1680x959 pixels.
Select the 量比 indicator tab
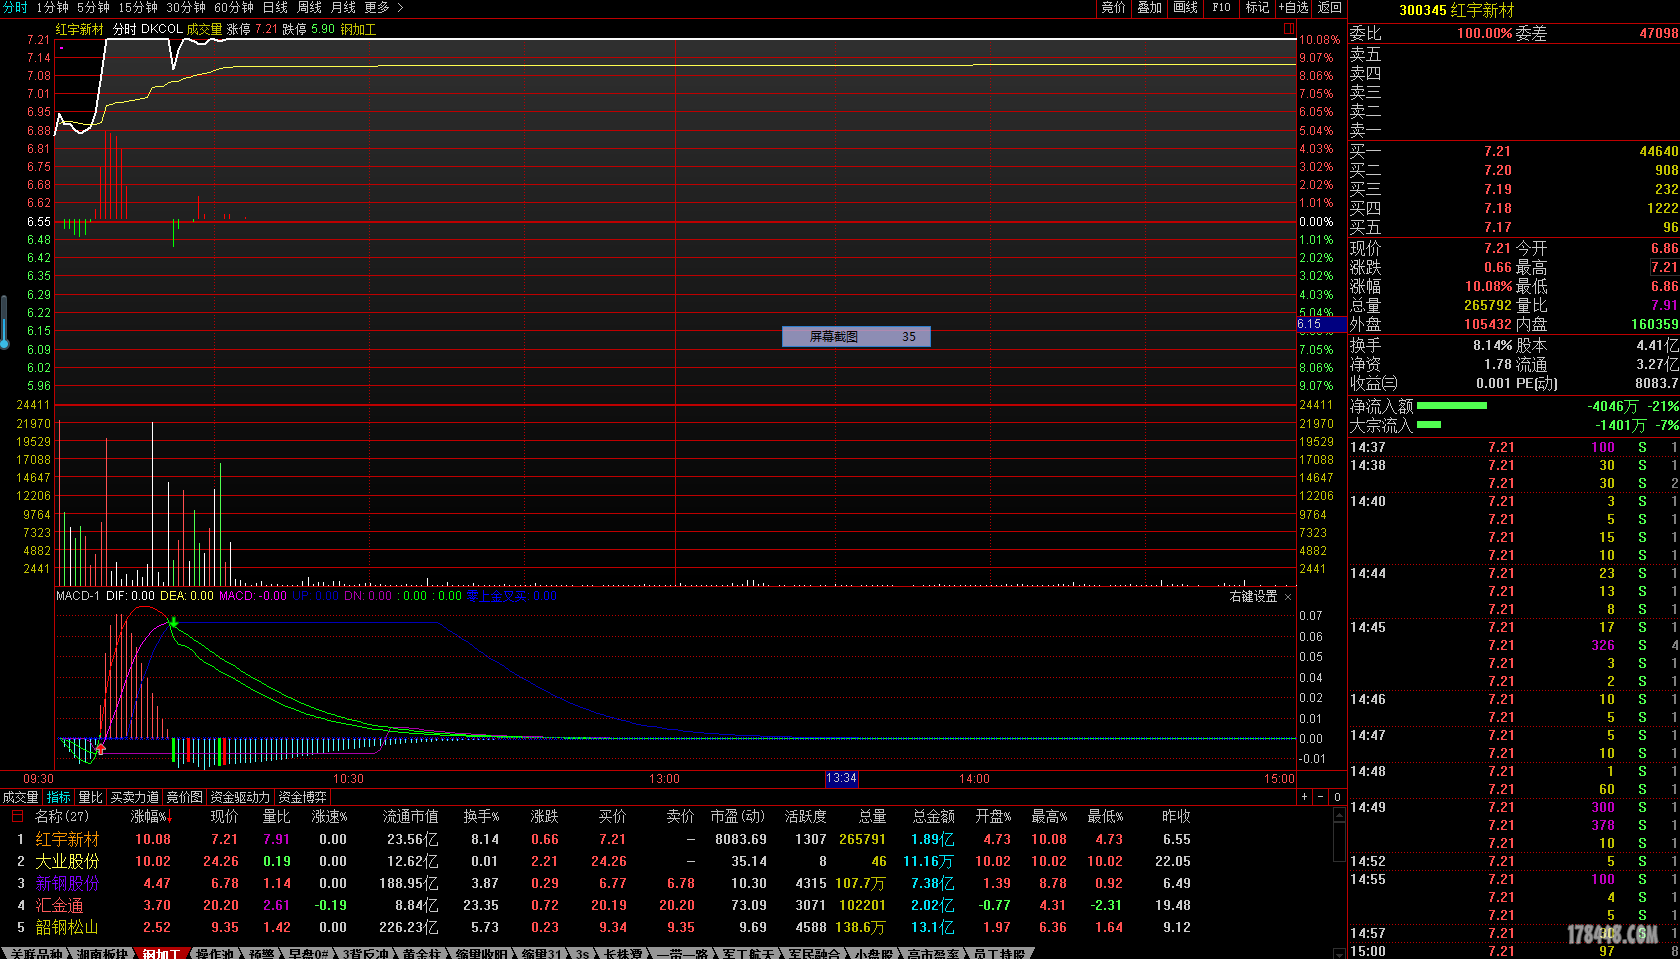[90, 797]
